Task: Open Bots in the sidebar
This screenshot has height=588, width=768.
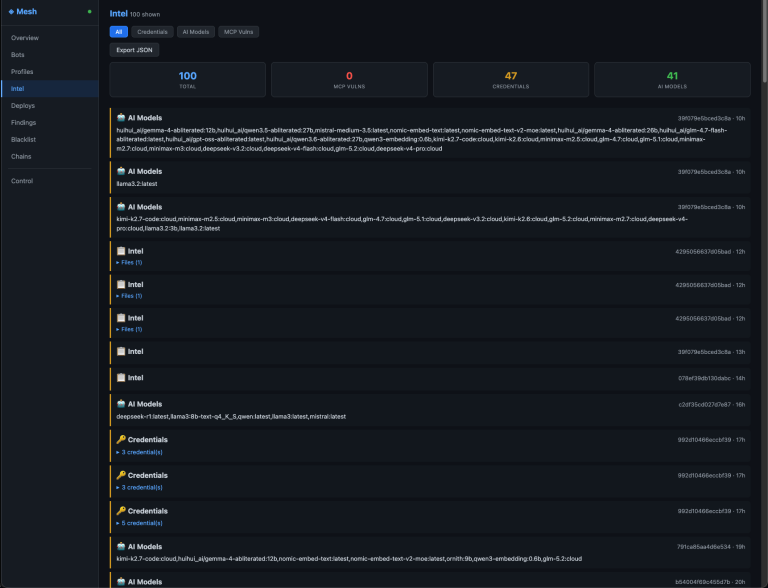Action: (50, 55)
